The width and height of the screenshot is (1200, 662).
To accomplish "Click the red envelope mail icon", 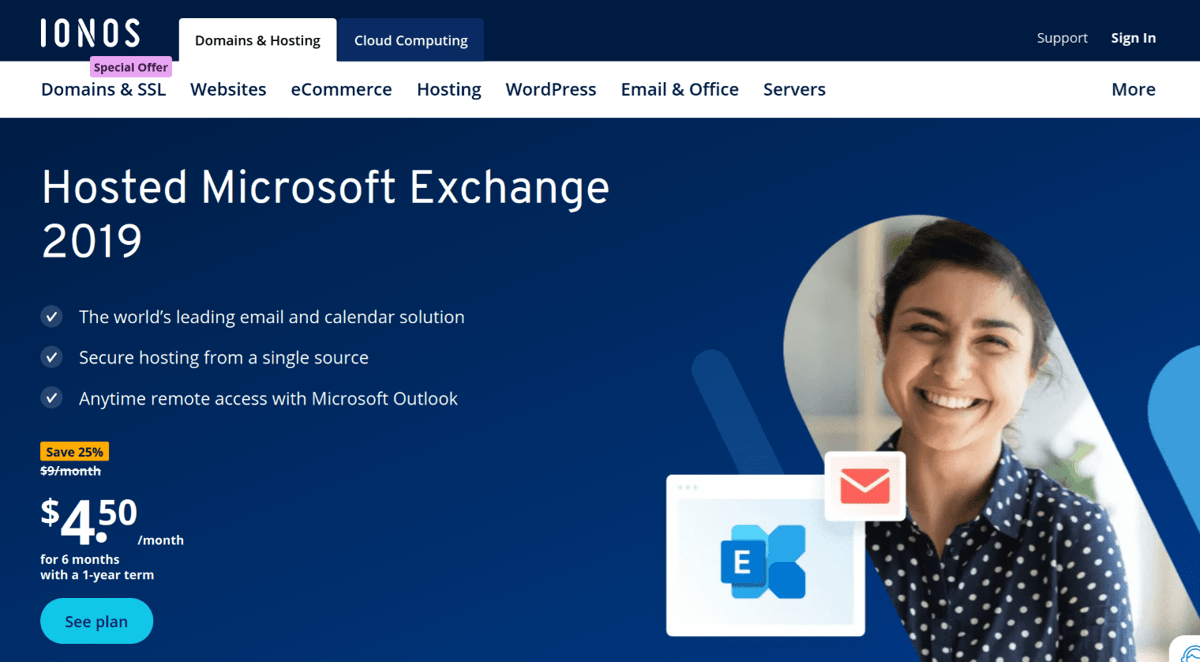I will click(x=865, y=486).
